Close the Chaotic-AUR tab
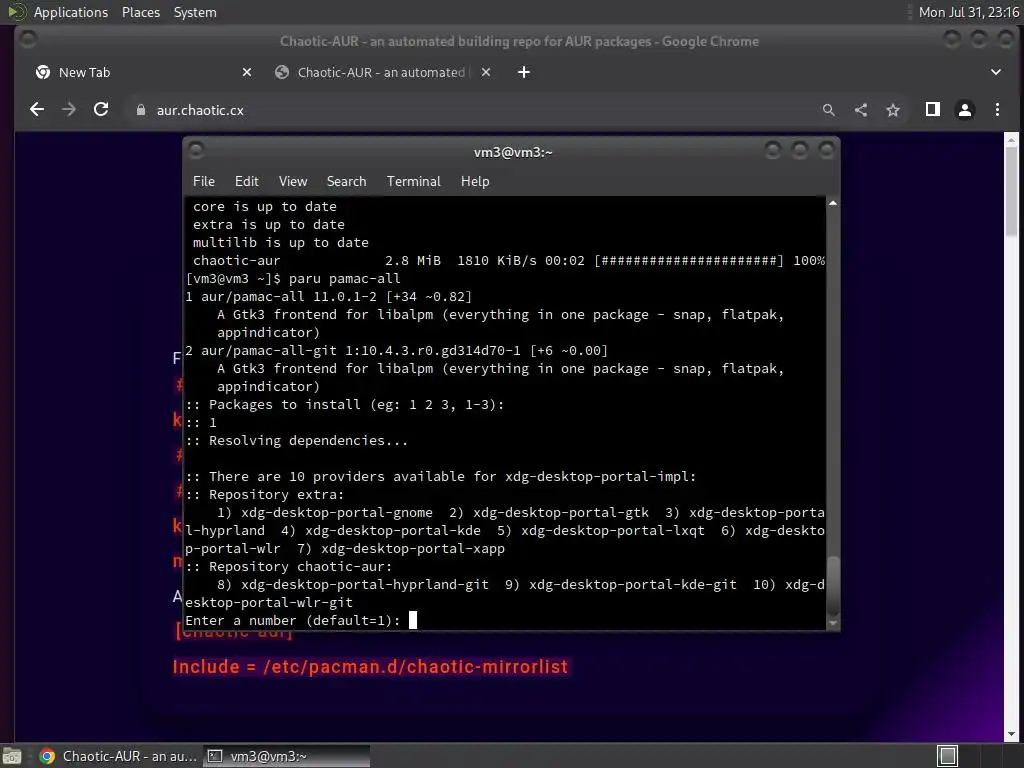 [485, 72]
